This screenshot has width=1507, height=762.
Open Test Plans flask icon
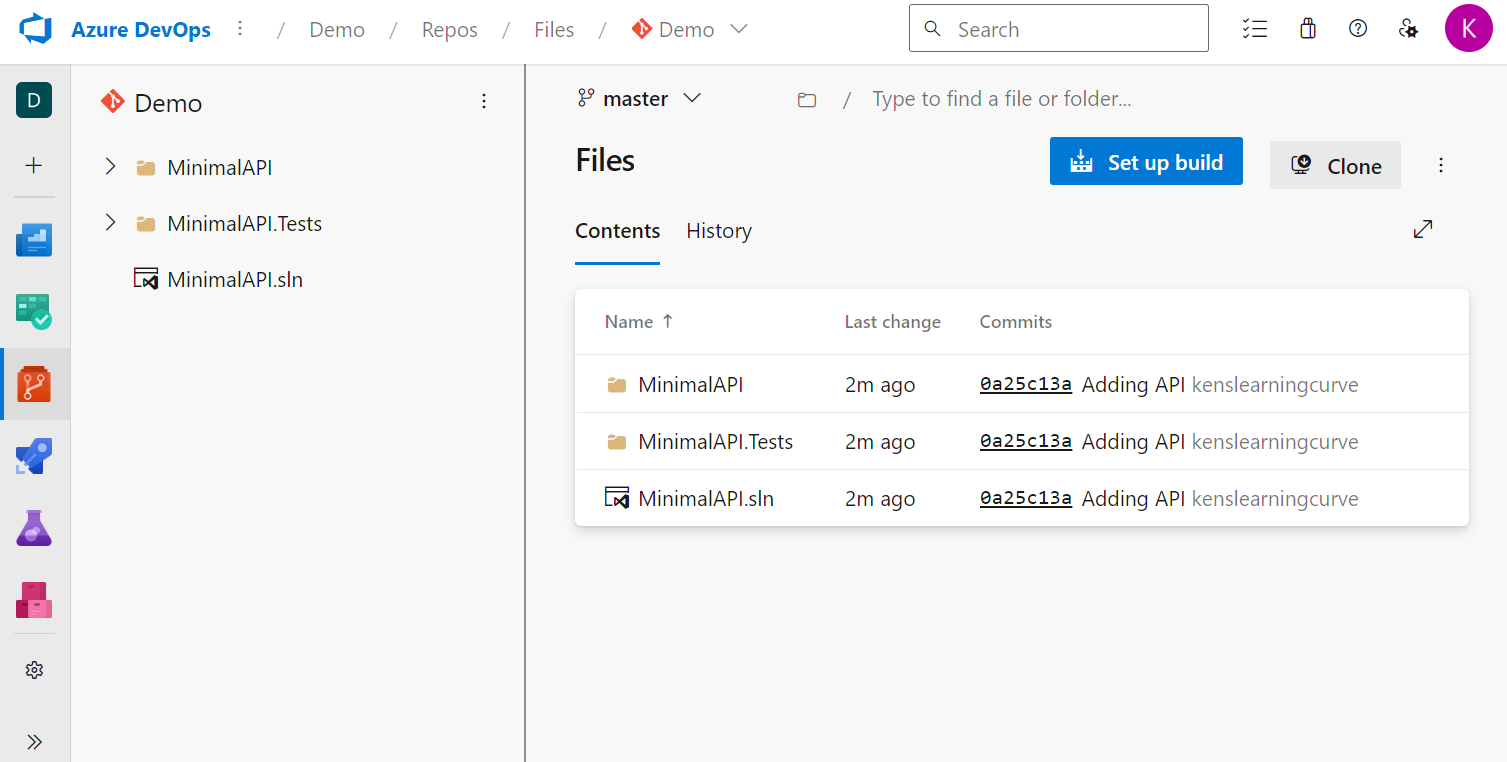coord(34,527)
